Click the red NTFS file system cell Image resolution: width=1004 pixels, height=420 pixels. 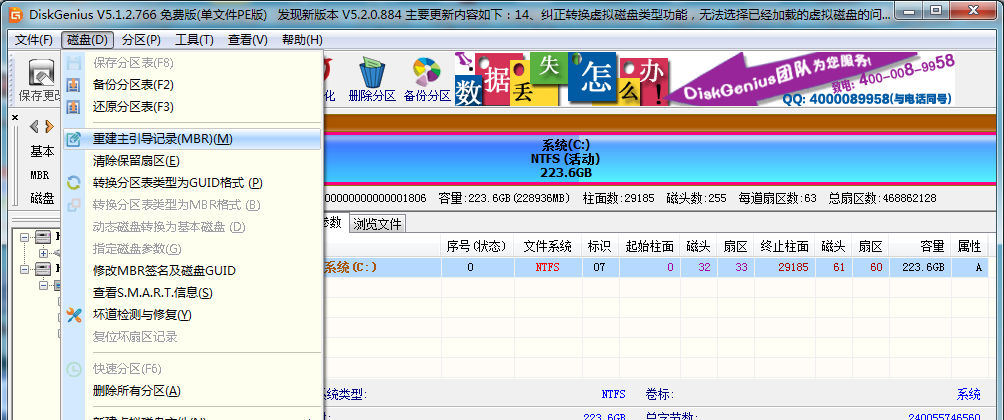547,267
